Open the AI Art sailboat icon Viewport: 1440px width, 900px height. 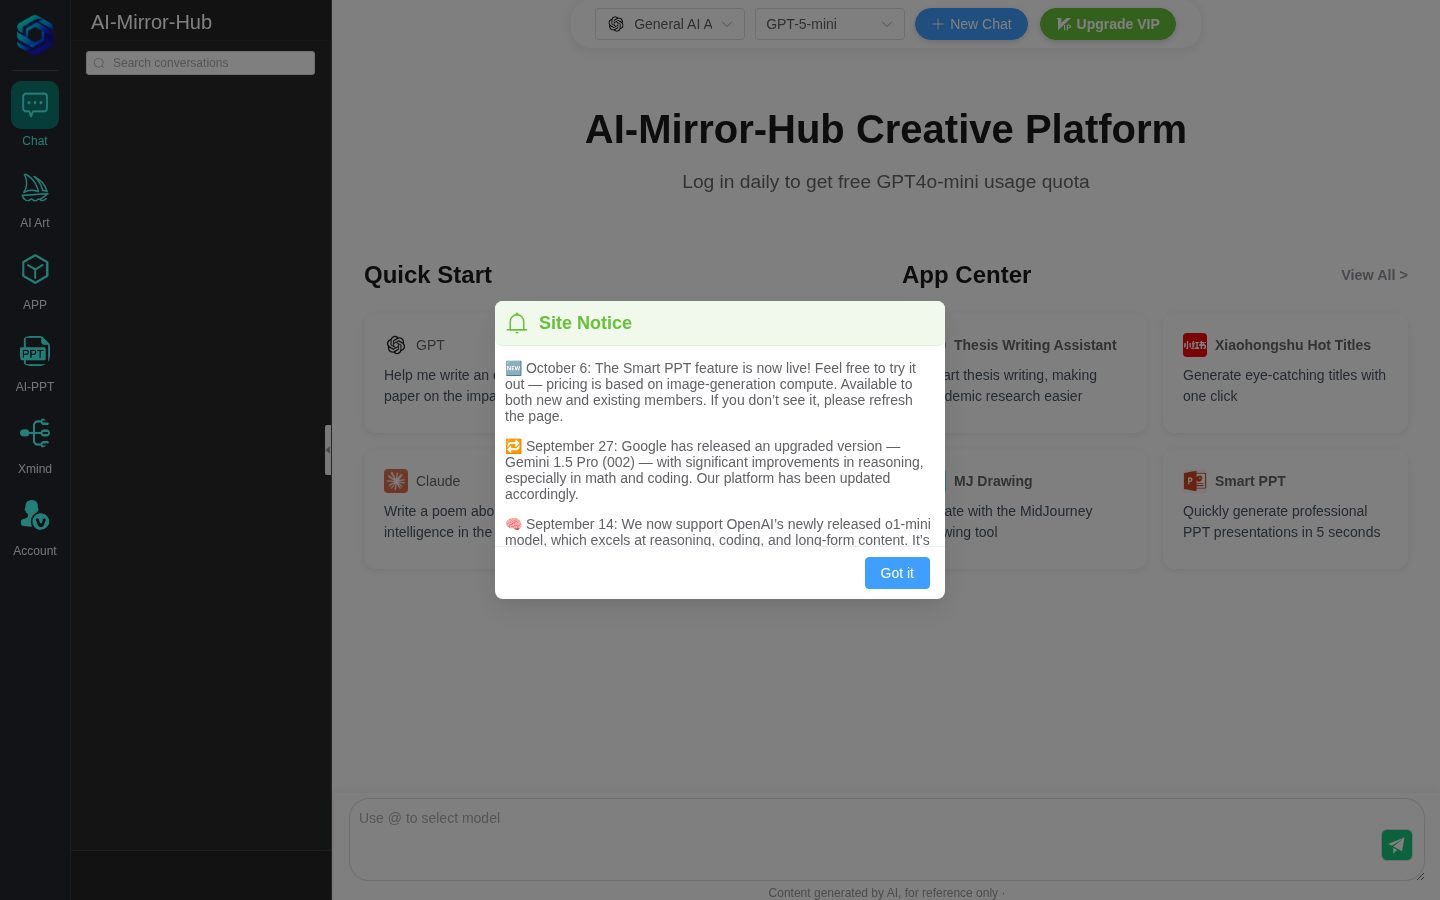pos(35,188)
